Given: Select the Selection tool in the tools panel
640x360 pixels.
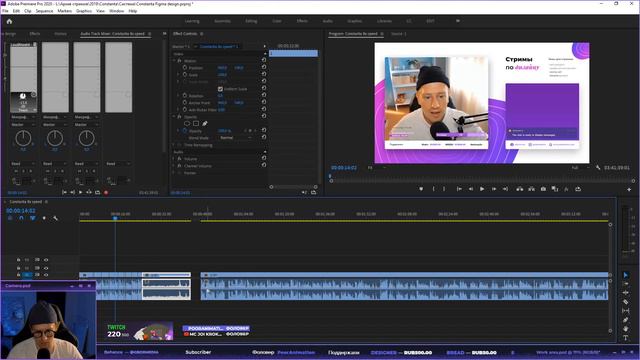Looking at the screenshot, I should pos(625,275).
